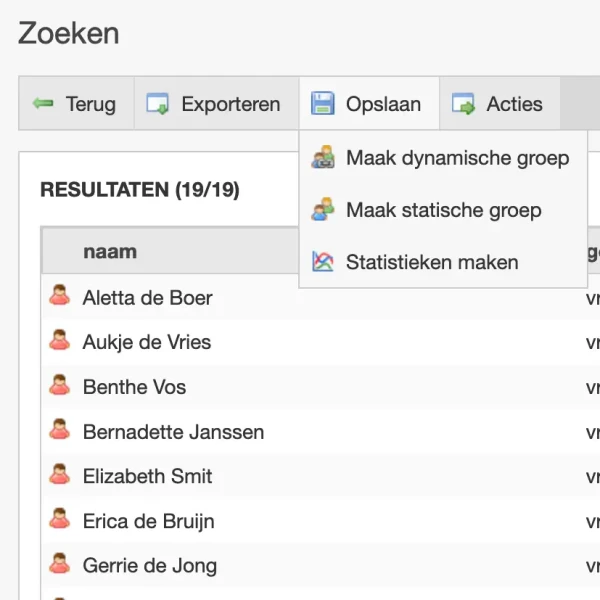Click the statistics chart icon
The image size is (600, 600).
[x=323, y=263]
